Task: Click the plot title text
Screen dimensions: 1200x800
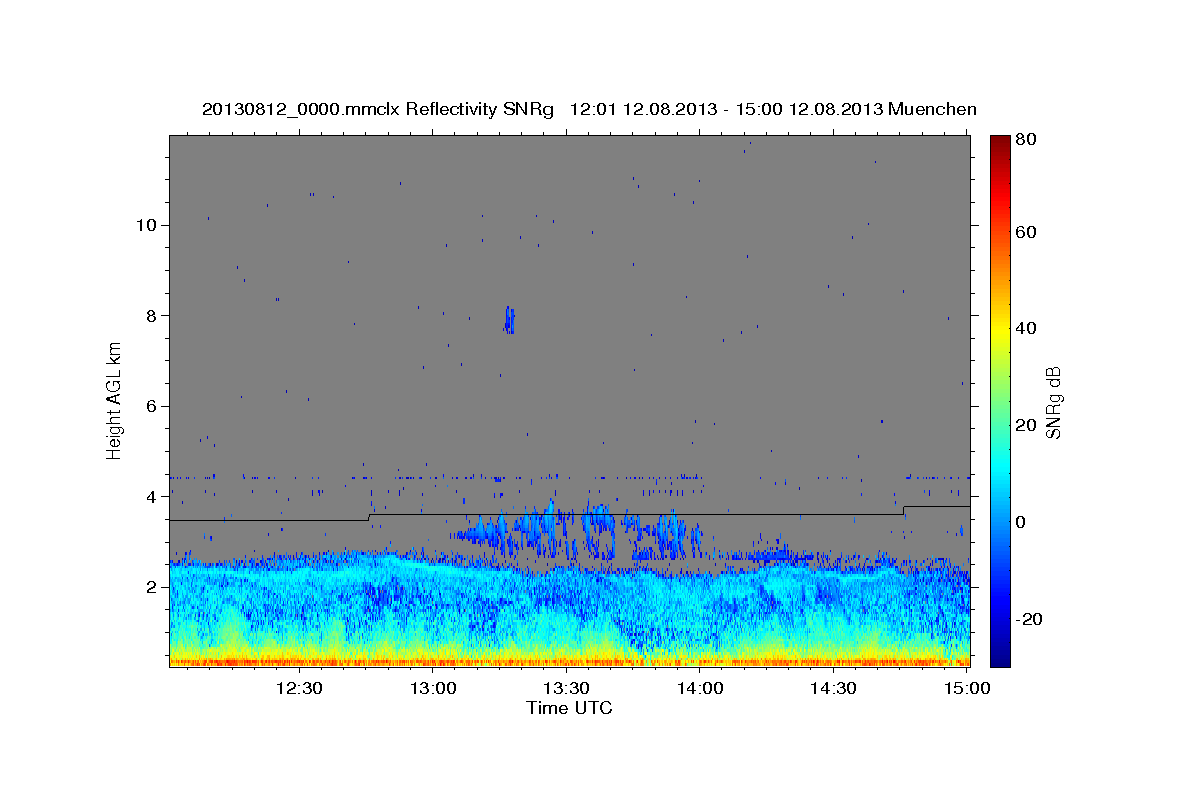Action: coord(589,109)
